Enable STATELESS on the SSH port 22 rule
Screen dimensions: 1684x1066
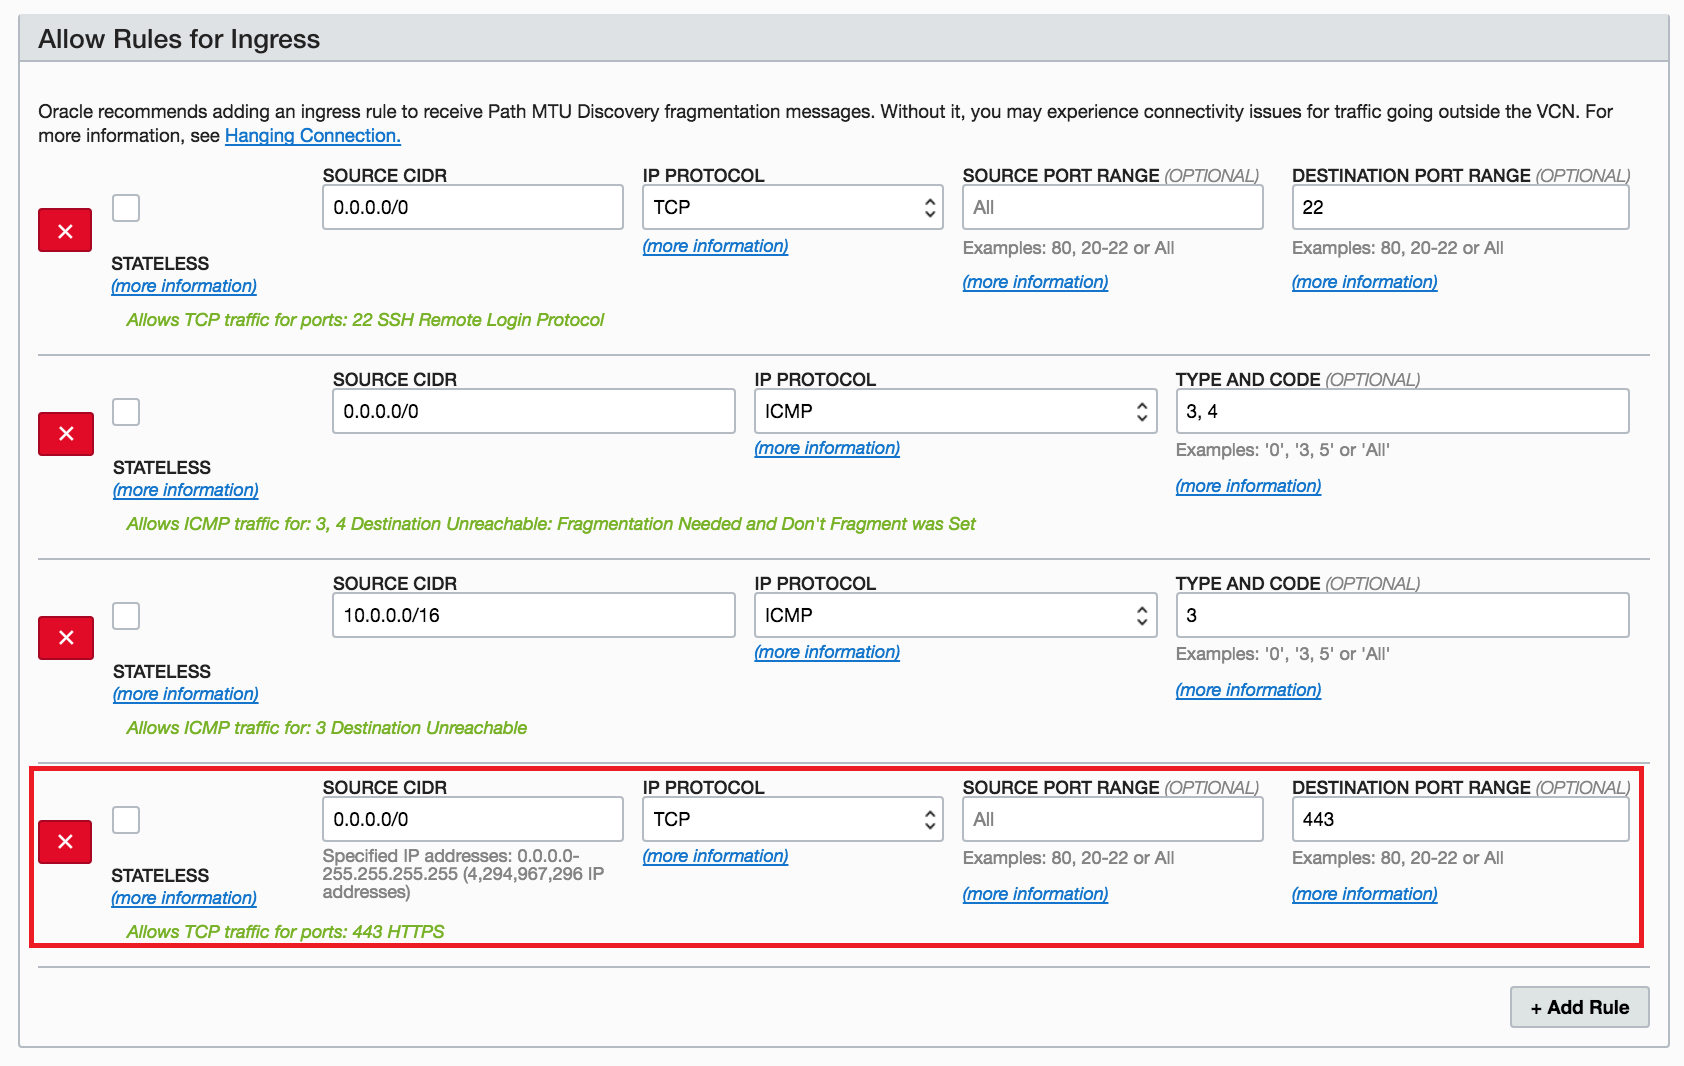point(125,208)
